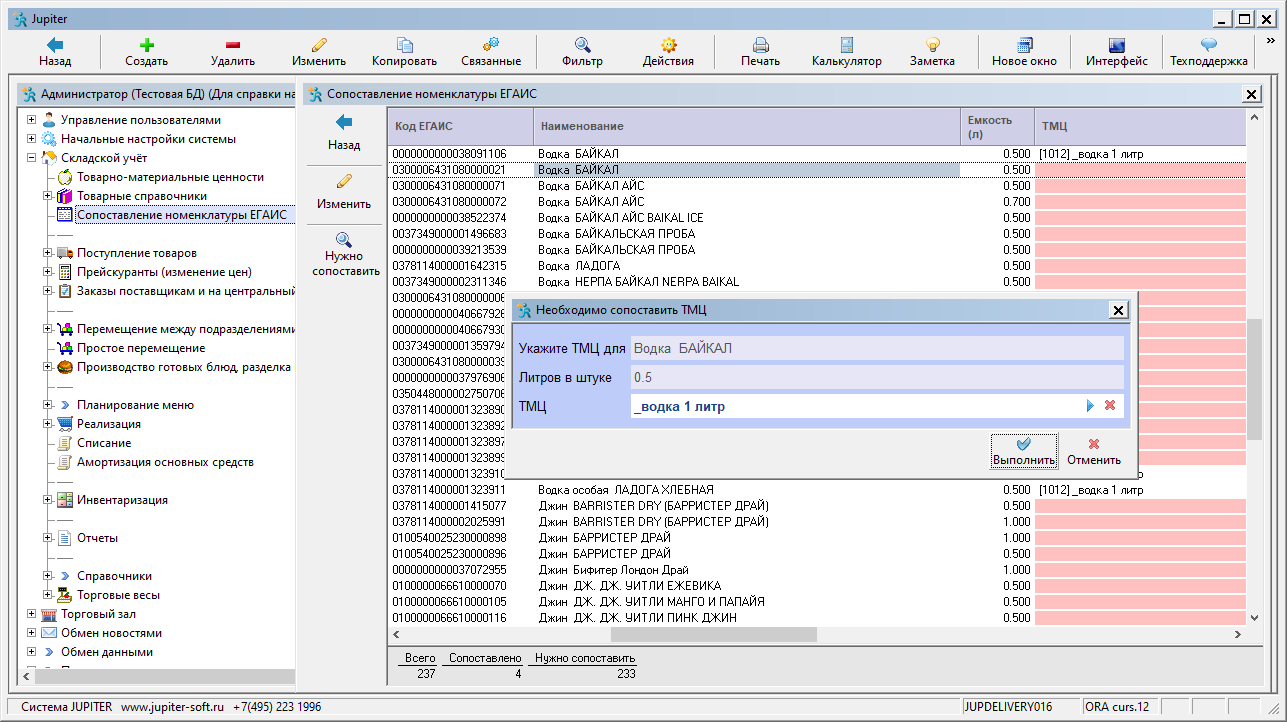1287x722 pixels.
Task: Open the Действия gear menu
Action: [x=668, y=45]
